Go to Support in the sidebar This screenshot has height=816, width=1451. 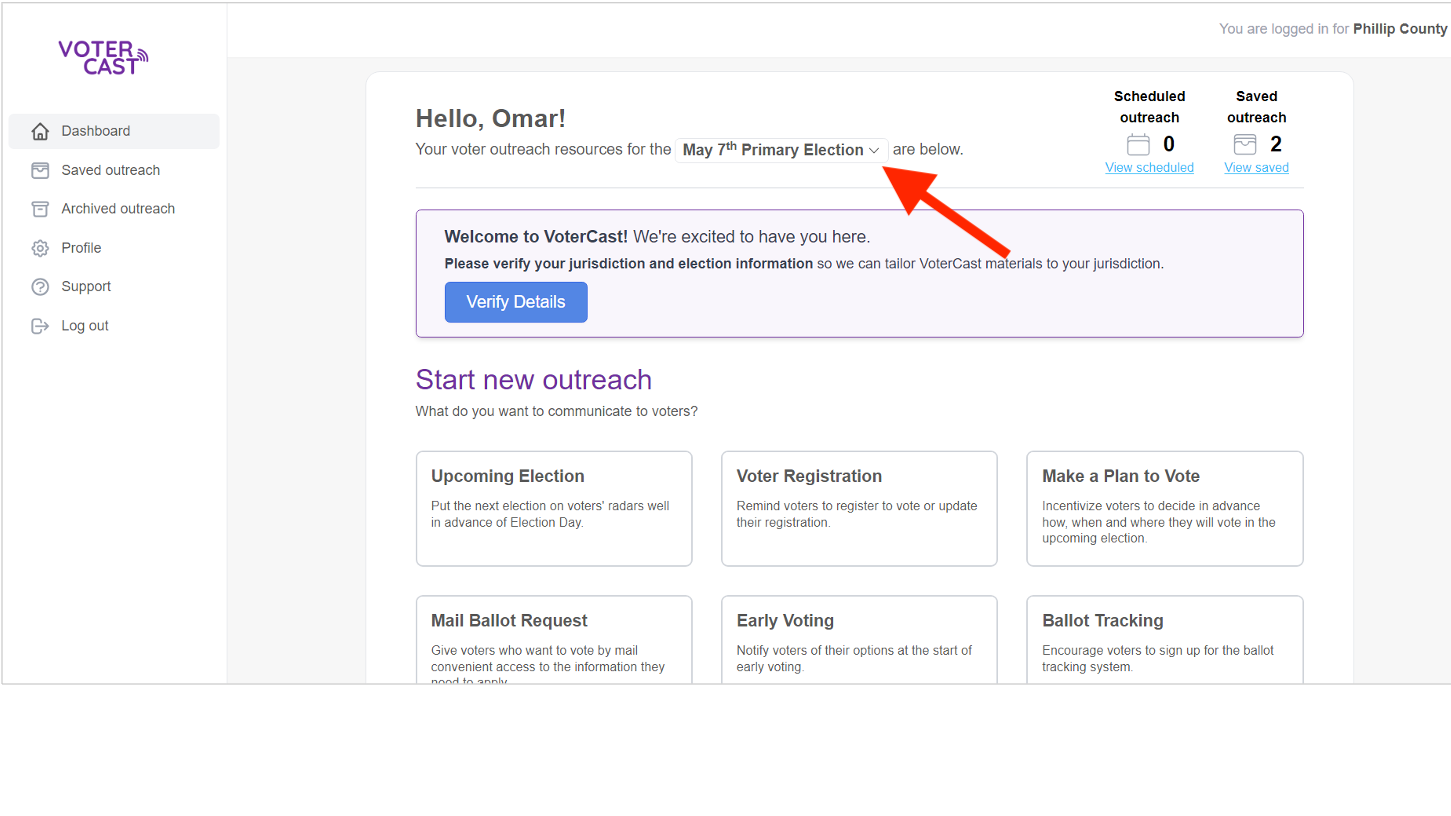[86, 287]
